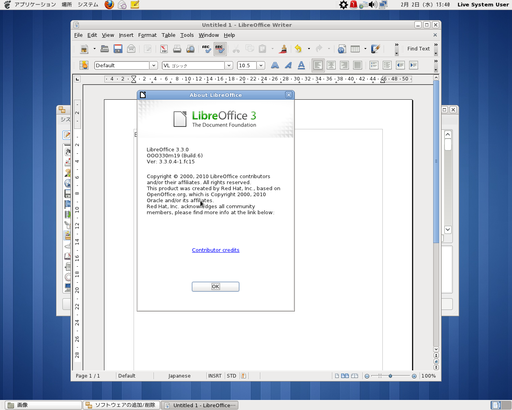Click the Styles and Formatting icon

pyautogui.click(x=84, y=65)
